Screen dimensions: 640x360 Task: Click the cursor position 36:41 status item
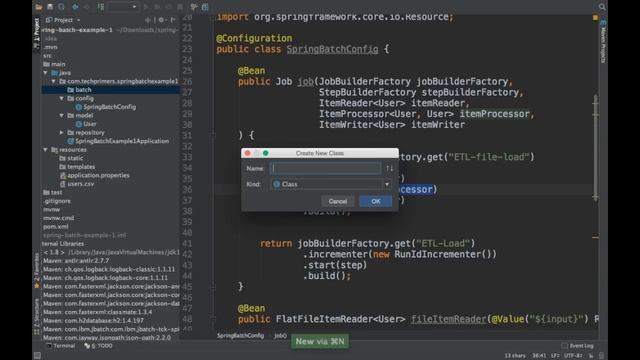(539, 356)
